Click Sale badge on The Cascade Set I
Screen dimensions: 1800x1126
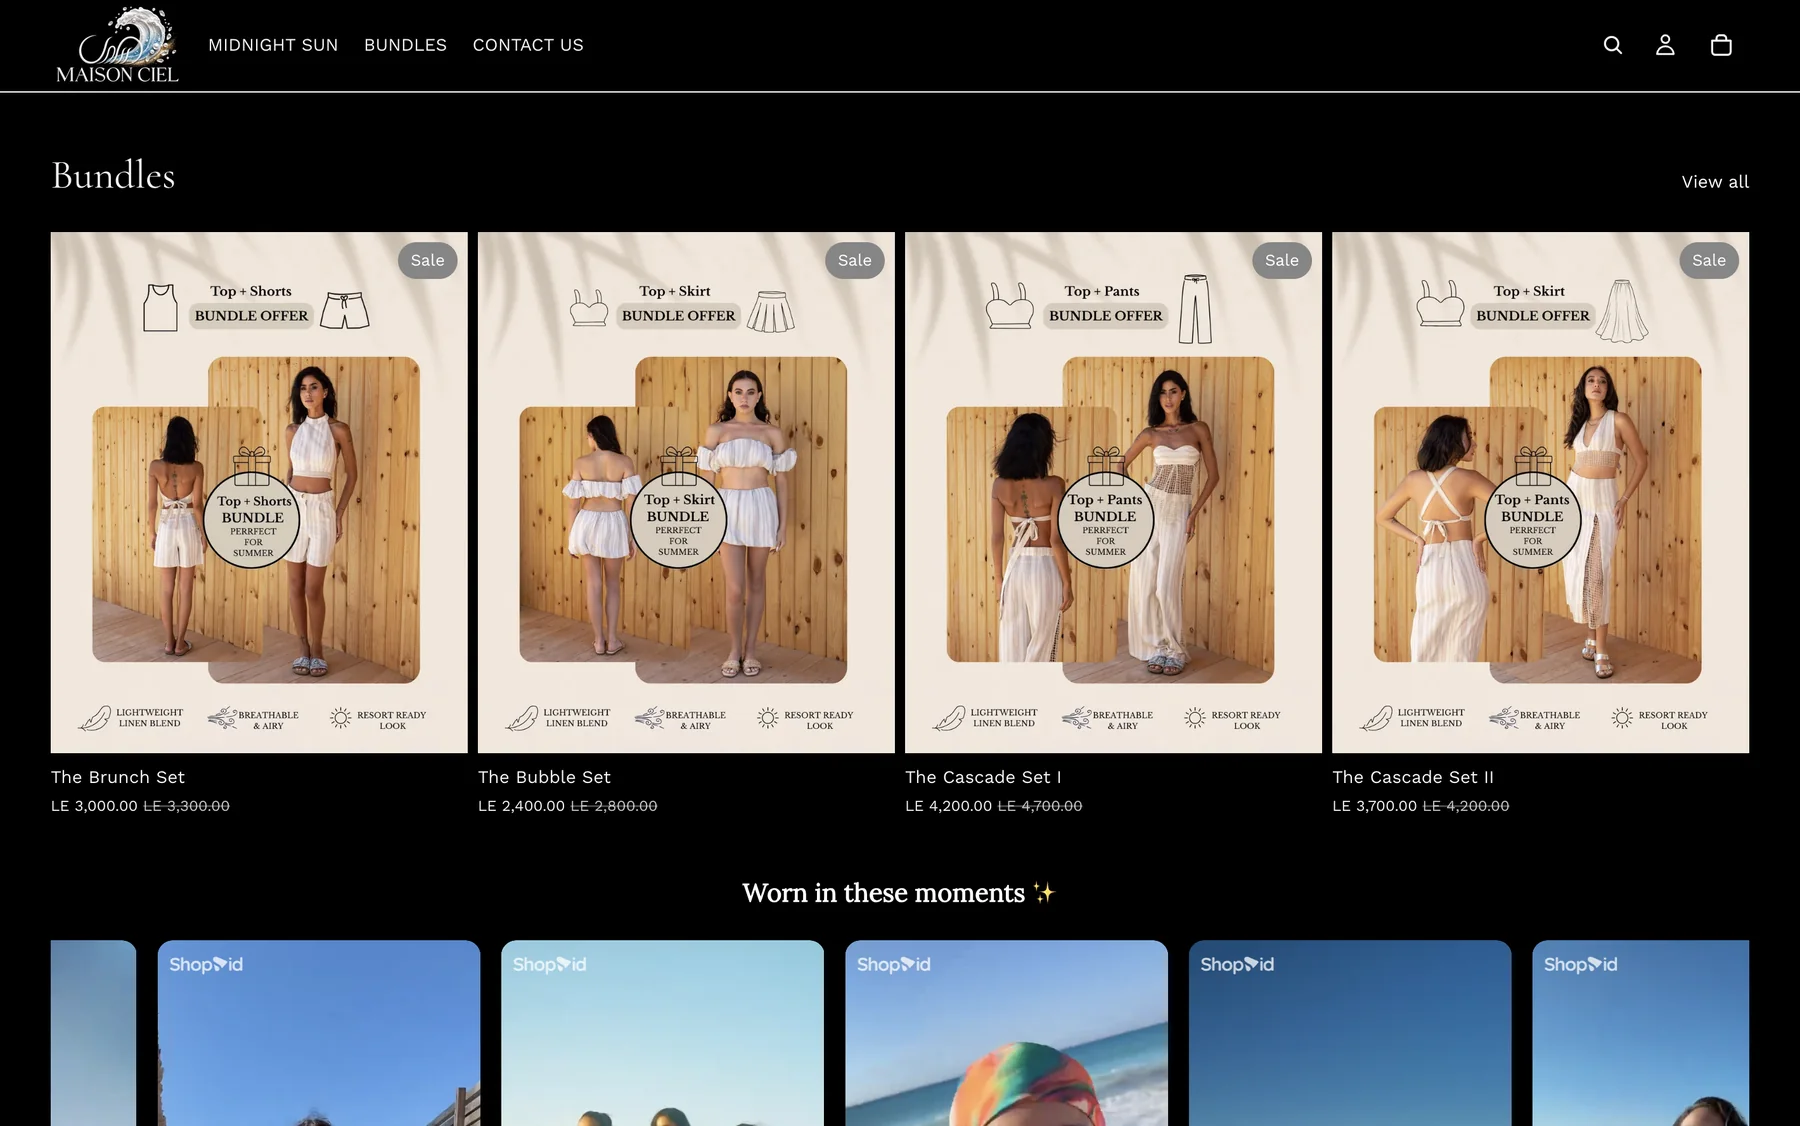[x=1281, y=260]
